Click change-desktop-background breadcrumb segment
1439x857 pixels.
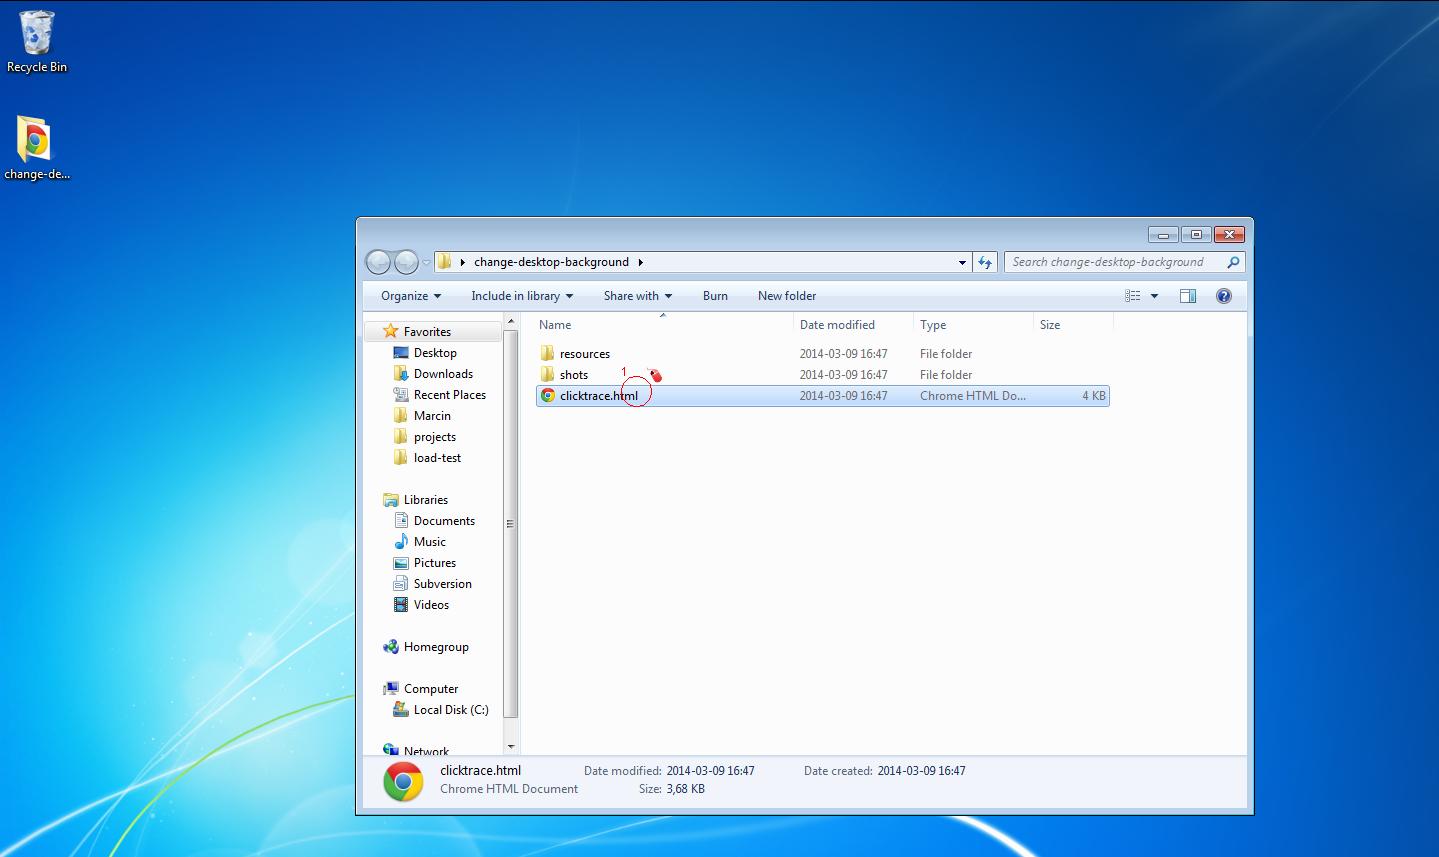point(551,262)
